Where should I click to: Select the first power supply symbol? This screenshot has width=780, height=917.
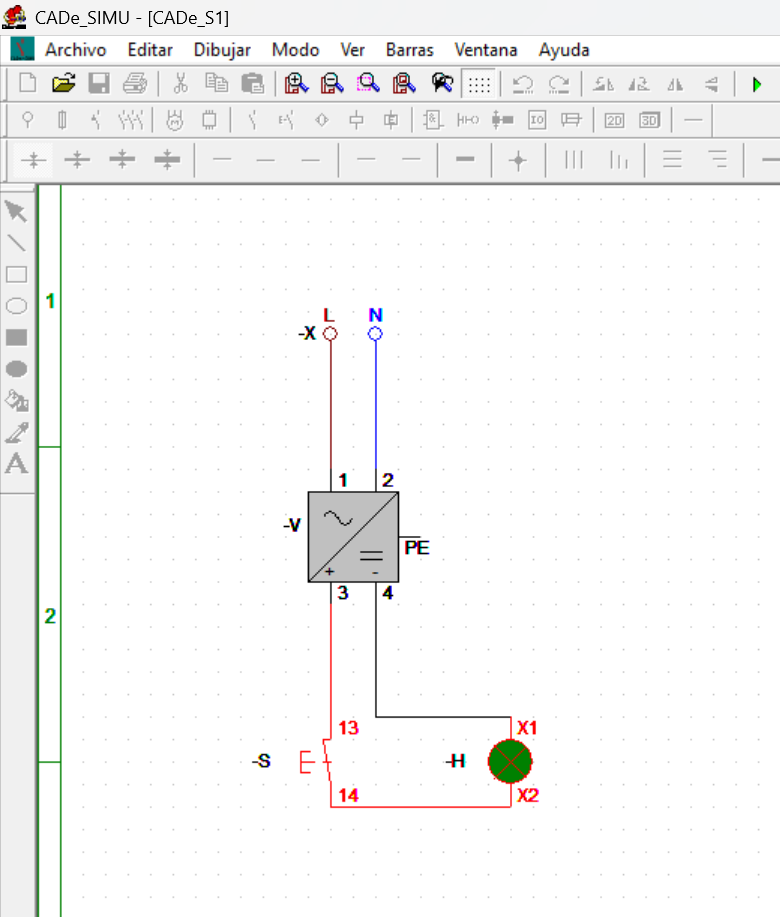tap(33, 160)
